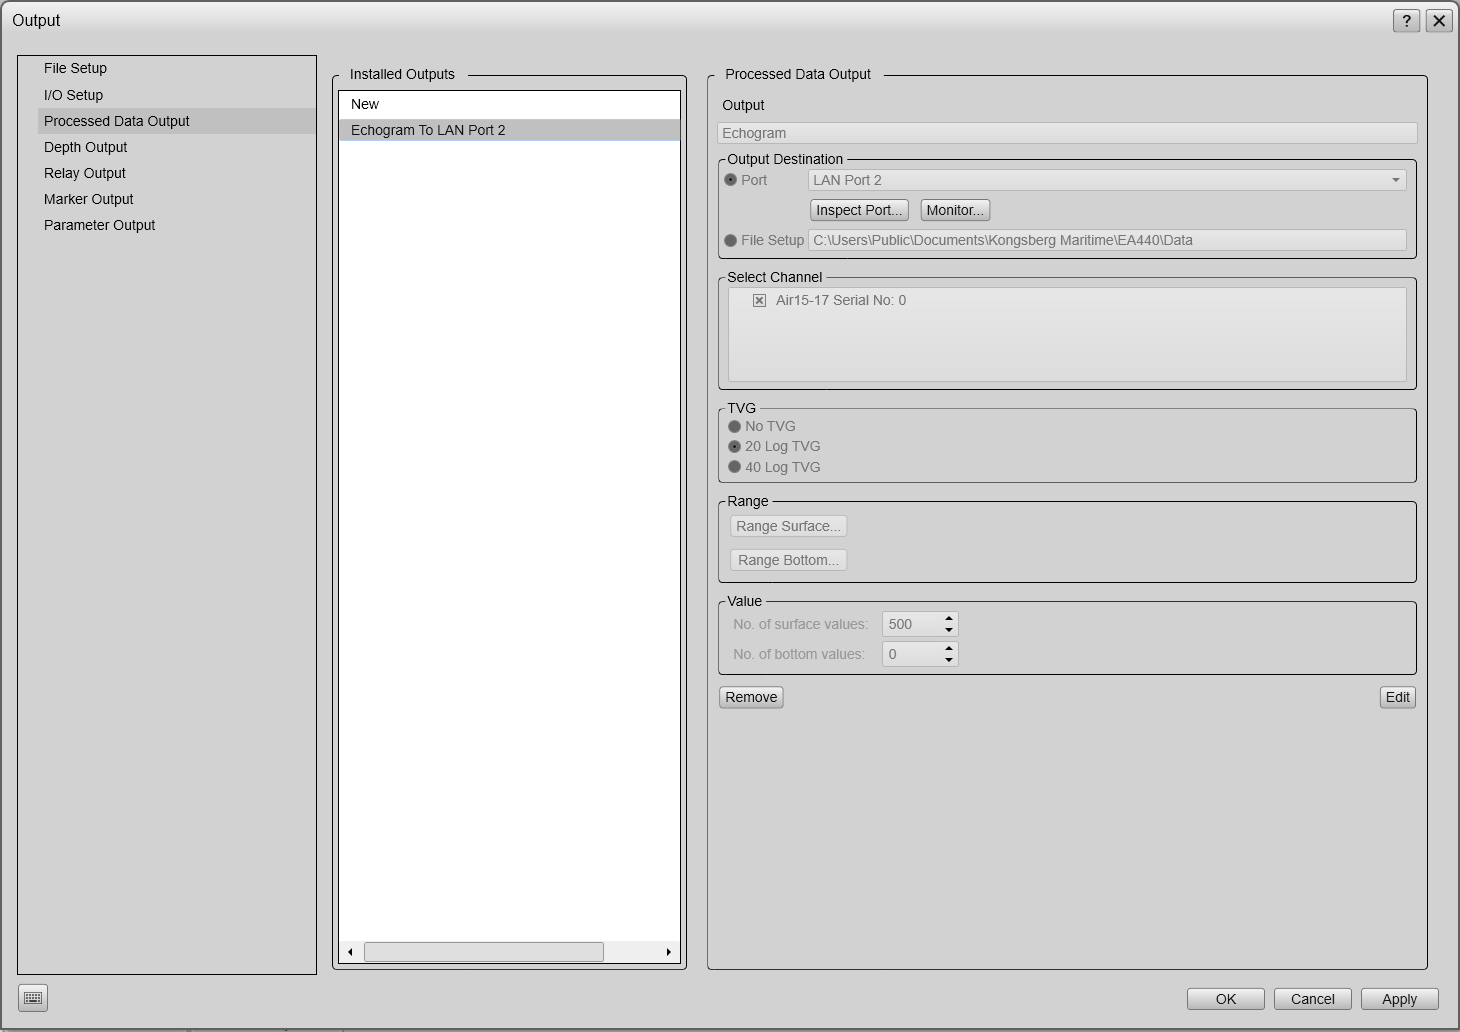
Task: Click the Inspect Port button
Action: pyautogui.click(x=859, y=210)
